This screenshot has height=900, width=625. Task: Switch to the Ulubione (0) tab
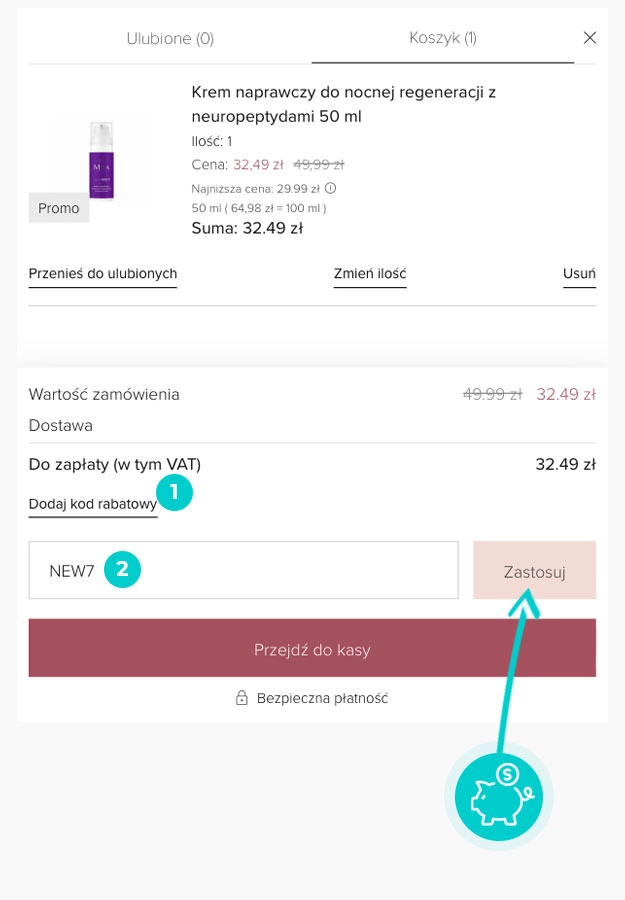click(170, 39)
